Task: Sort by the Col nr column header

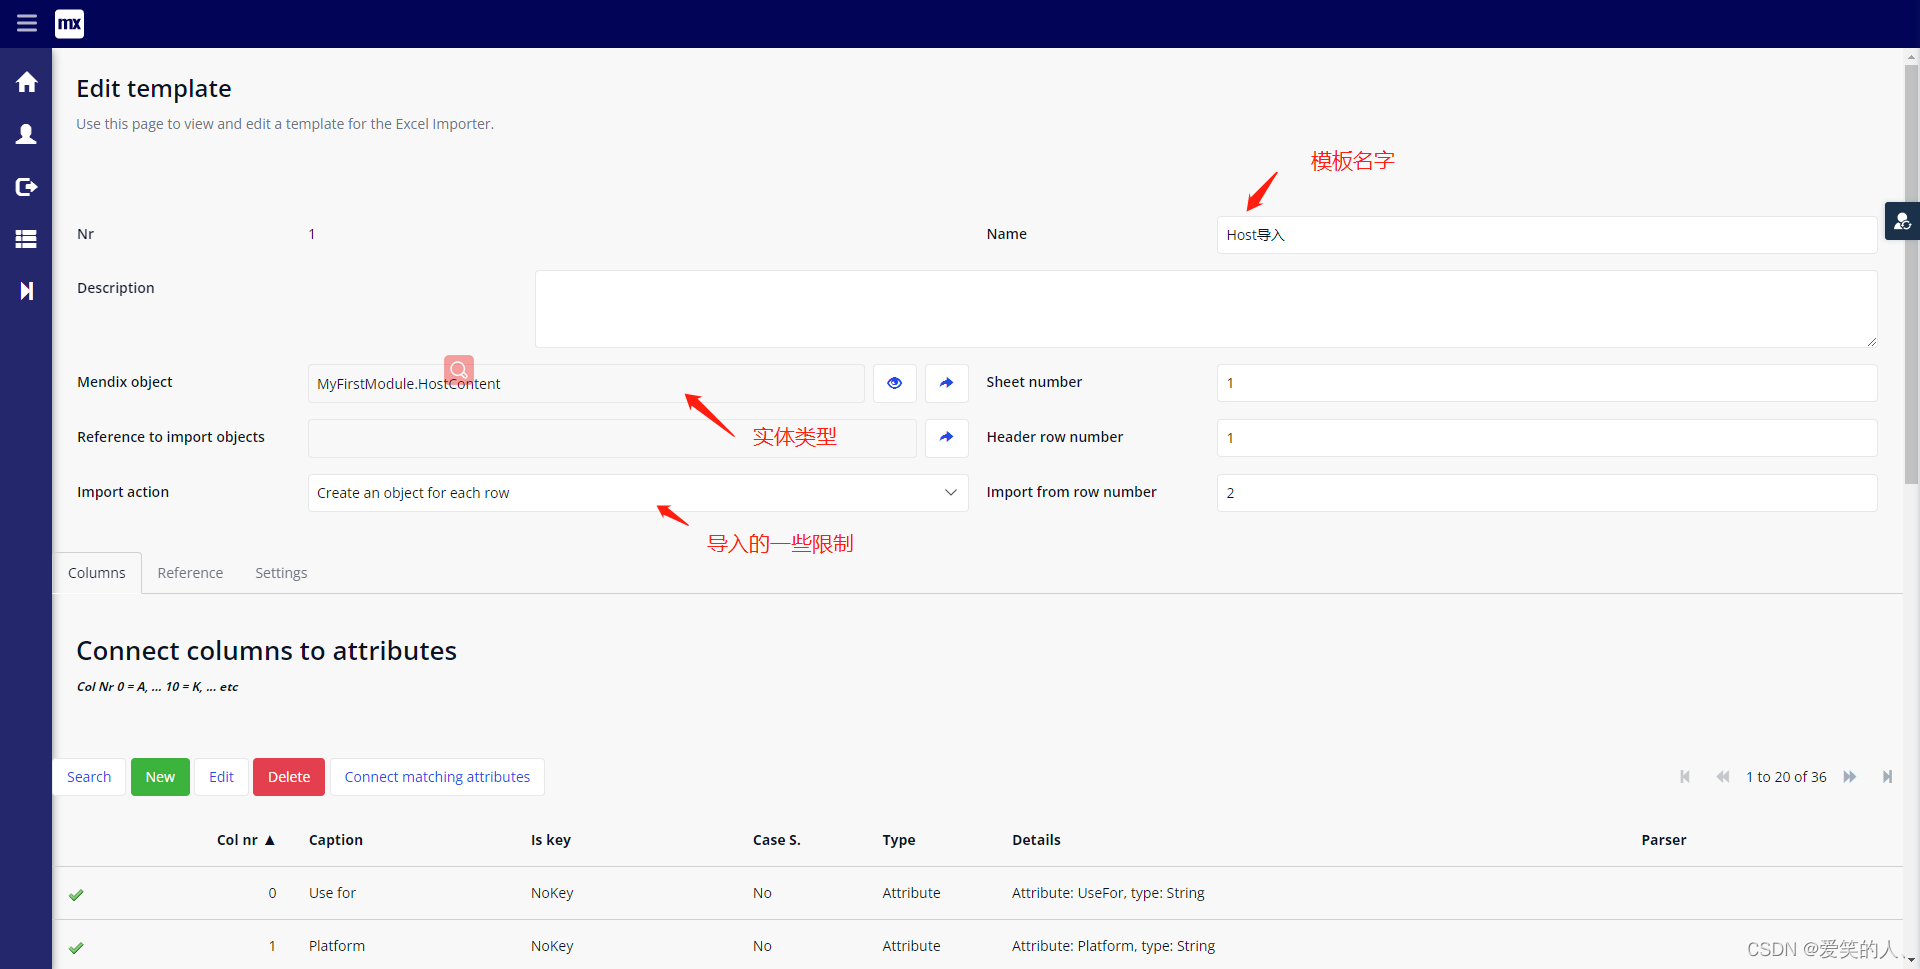Action: [x=246, y=840]
